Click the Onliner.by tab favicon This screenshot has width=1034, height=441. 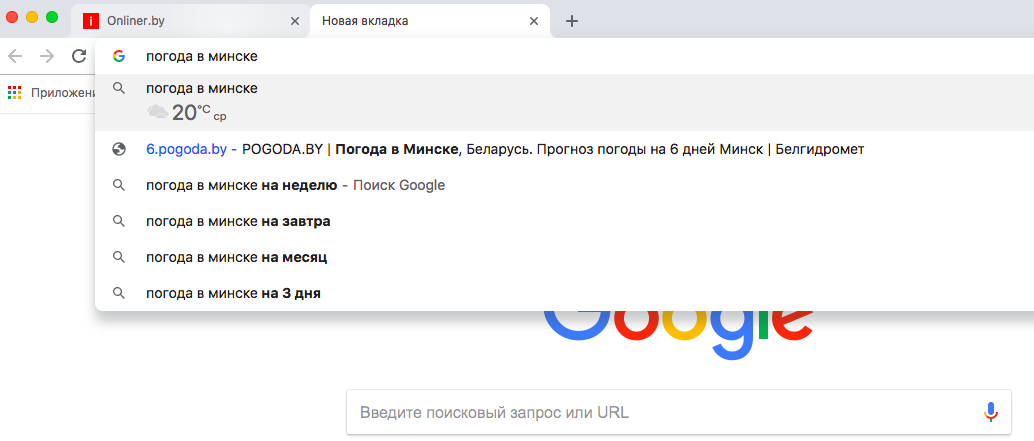click(90, 21)
